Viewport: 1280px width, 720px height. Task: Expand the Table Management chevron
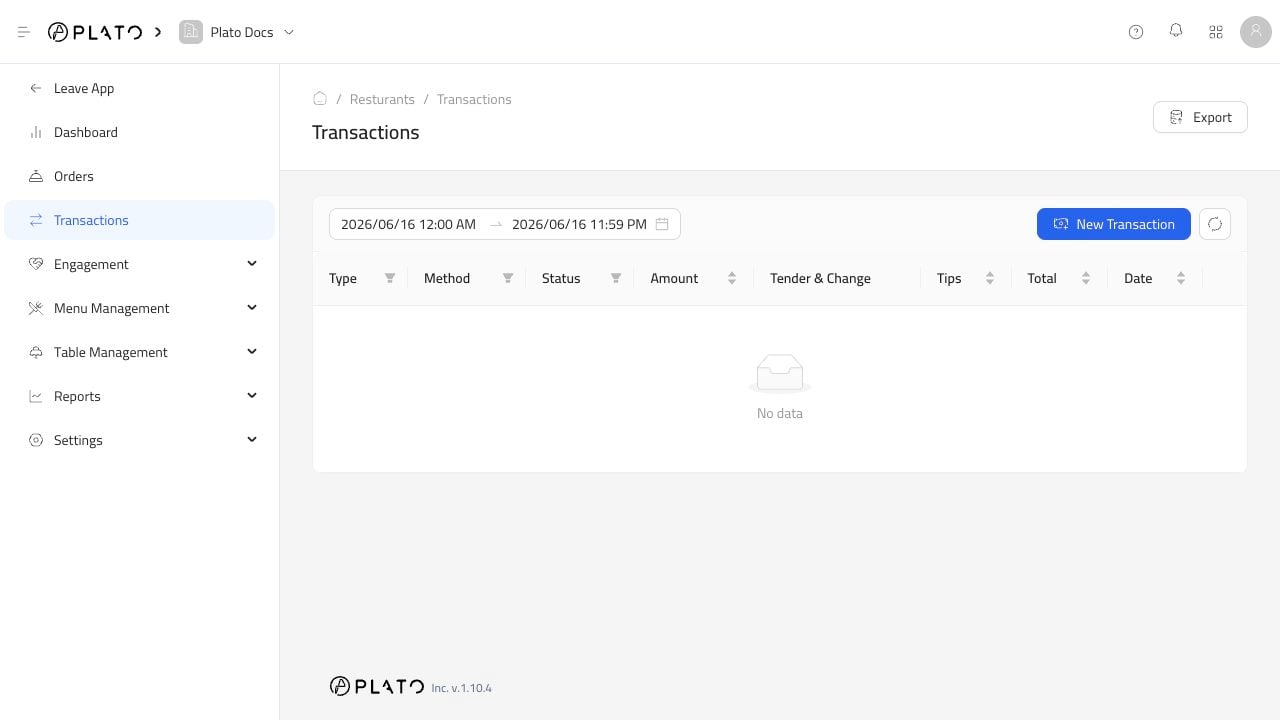pyautogui.click(x=252, y=352)
